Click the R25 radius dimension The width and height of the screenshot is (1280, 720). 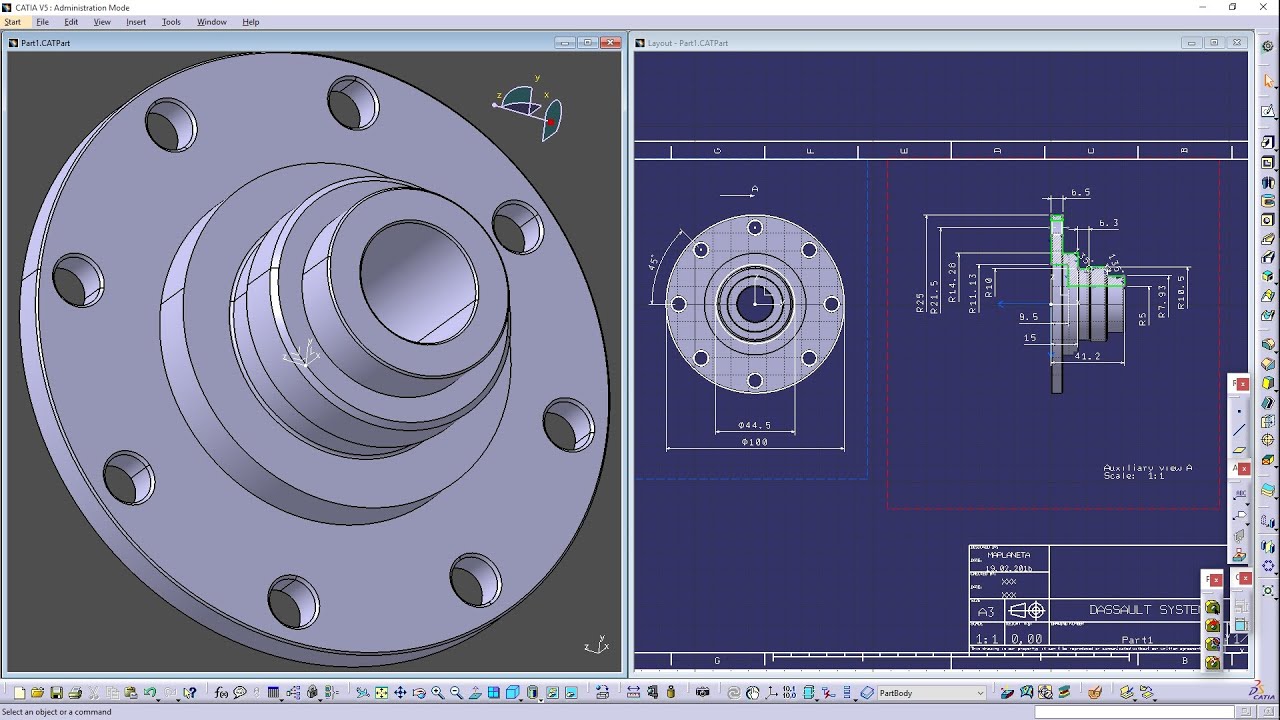point(921,303)
